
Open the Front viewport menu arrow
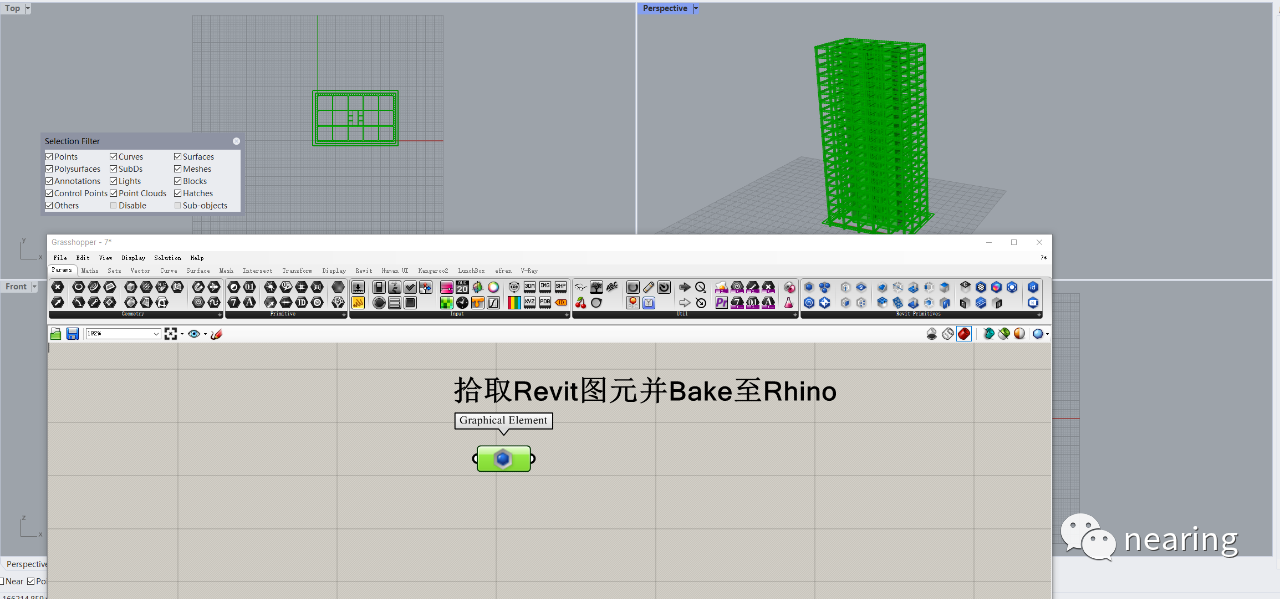coord(33,286)
